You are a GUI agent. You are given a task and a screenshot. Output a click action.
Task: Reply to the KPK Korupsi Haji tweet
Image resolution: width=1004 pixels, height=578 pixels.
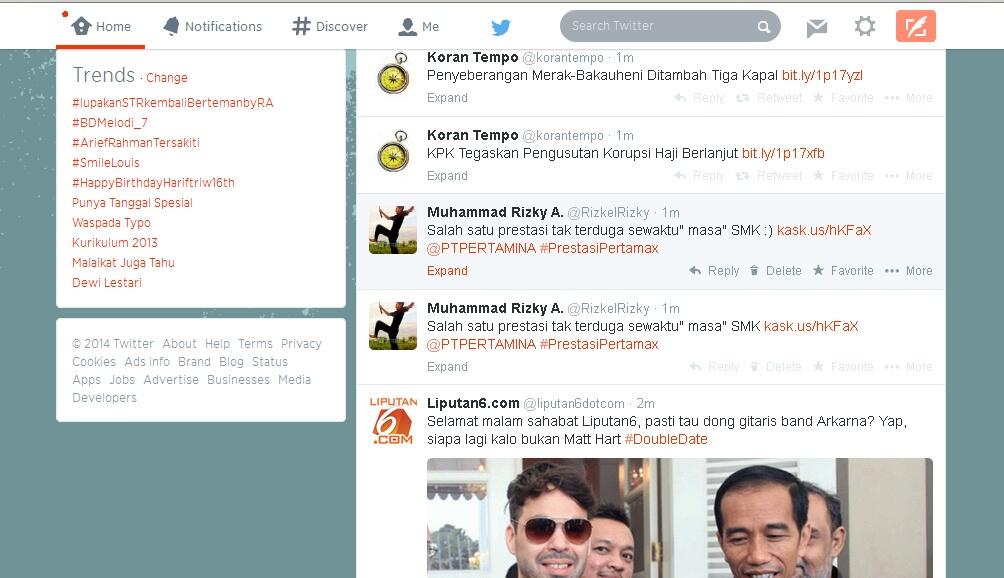tap(699, 175)
